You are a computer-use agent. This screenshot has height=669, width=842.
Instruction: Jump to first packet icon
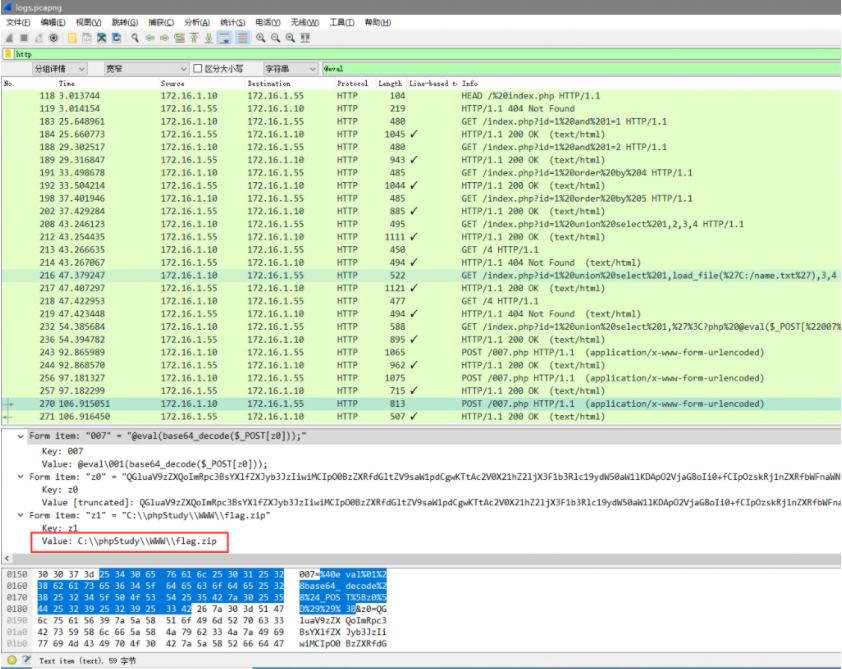point(194,38)
